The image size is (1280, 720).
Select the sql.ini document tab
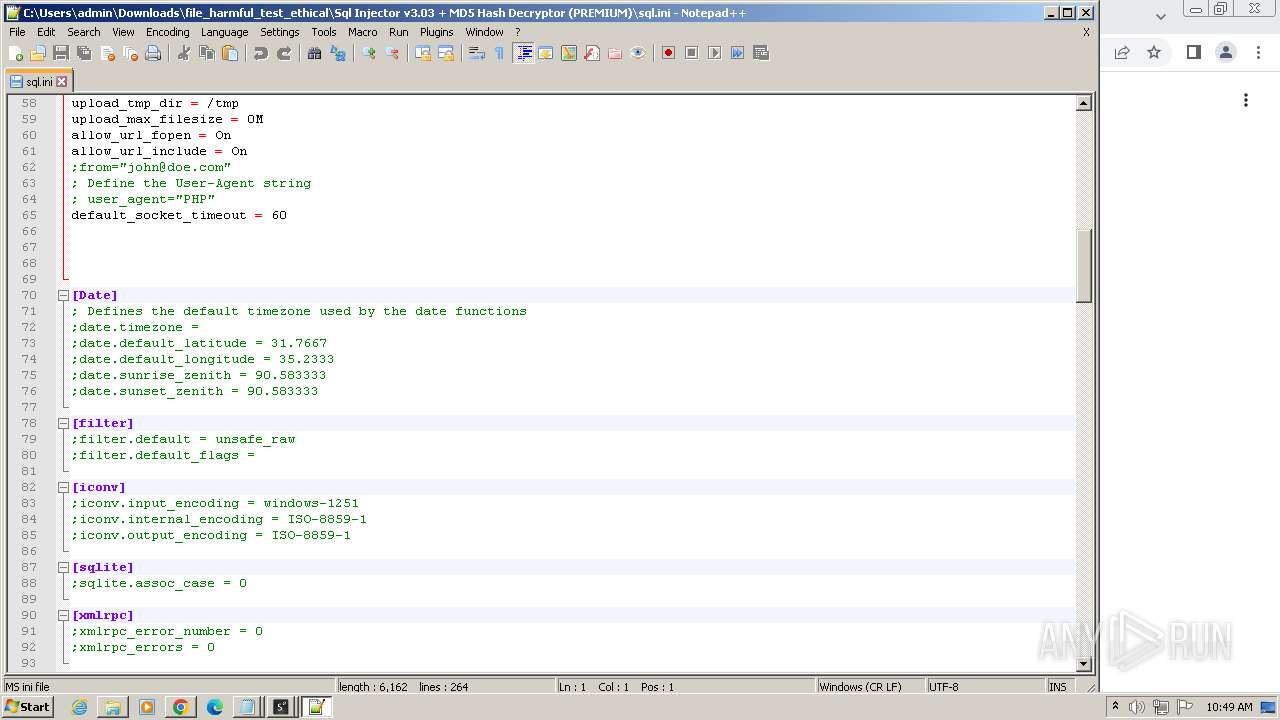(38, 82)
